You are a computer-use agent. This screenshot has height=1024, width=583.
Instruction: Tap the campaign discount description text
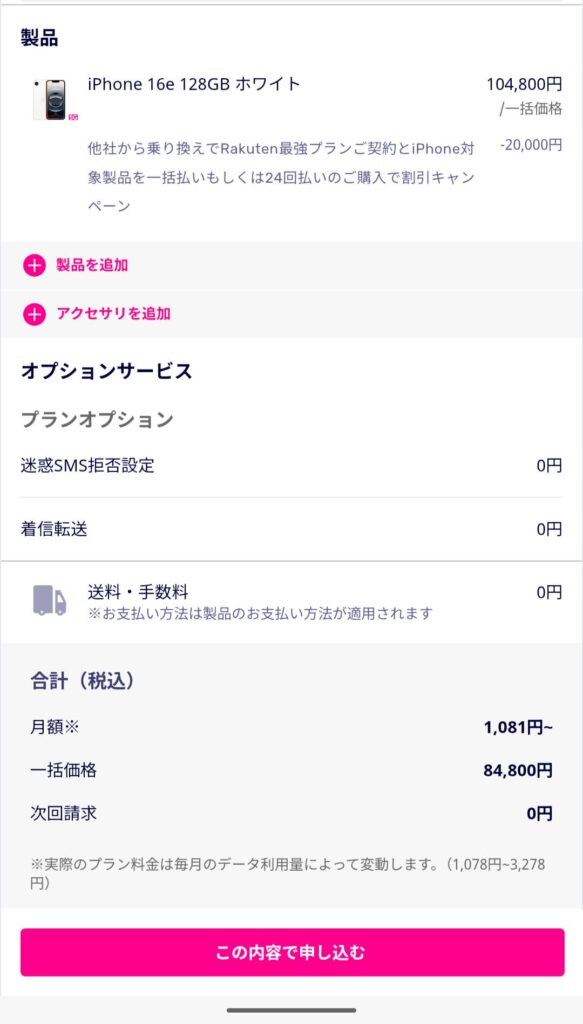point(281,177)
